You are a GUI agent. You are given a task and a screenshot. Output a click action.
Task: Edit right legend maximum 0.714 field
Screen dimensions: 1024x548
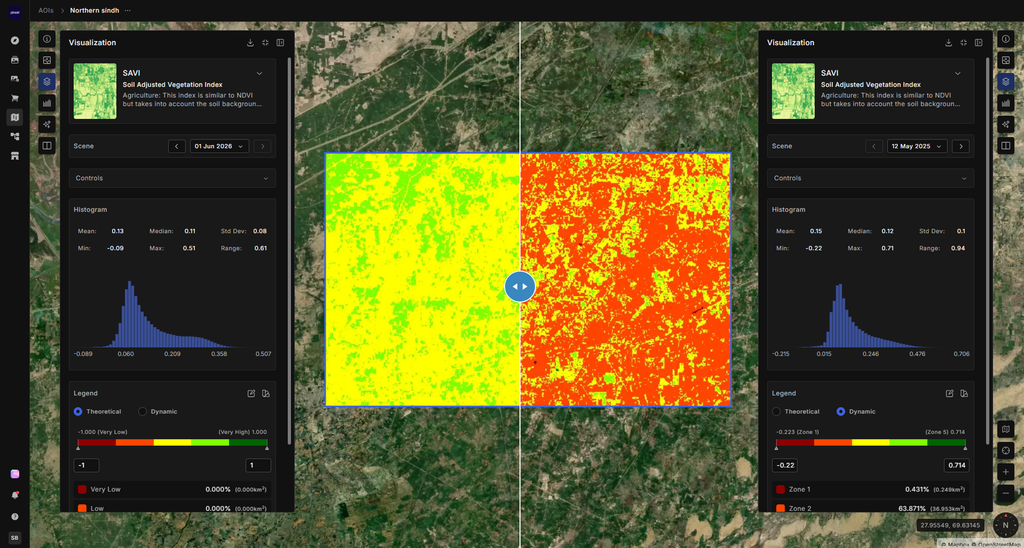(956, 466)
